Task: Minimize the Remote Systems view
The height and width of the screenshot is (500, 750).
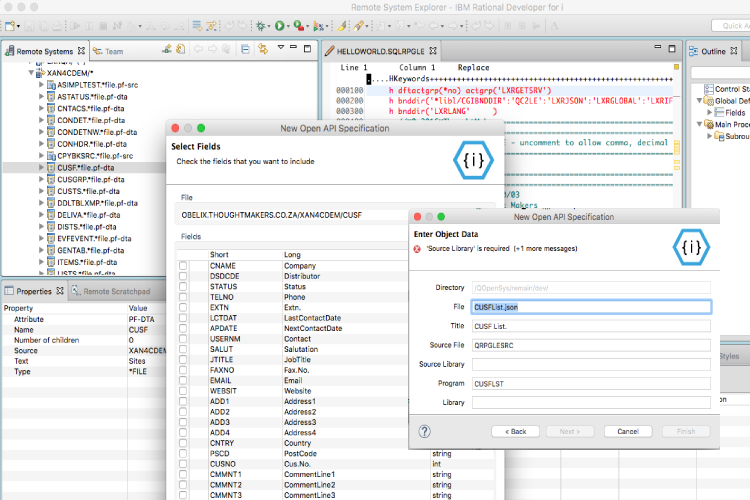Action: [294, 47]
